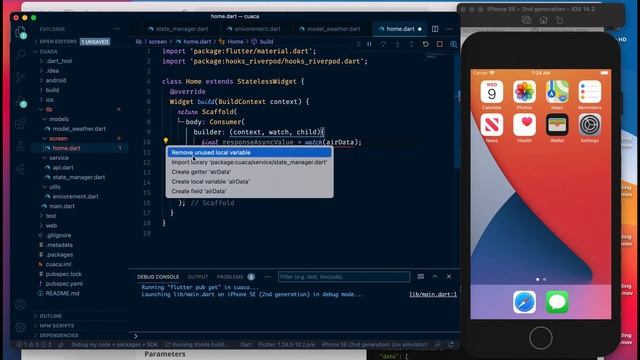This screenshot has width=640, height=360.
Task: Rotate the device from the simulator toolbar
Action: point(560,20)
